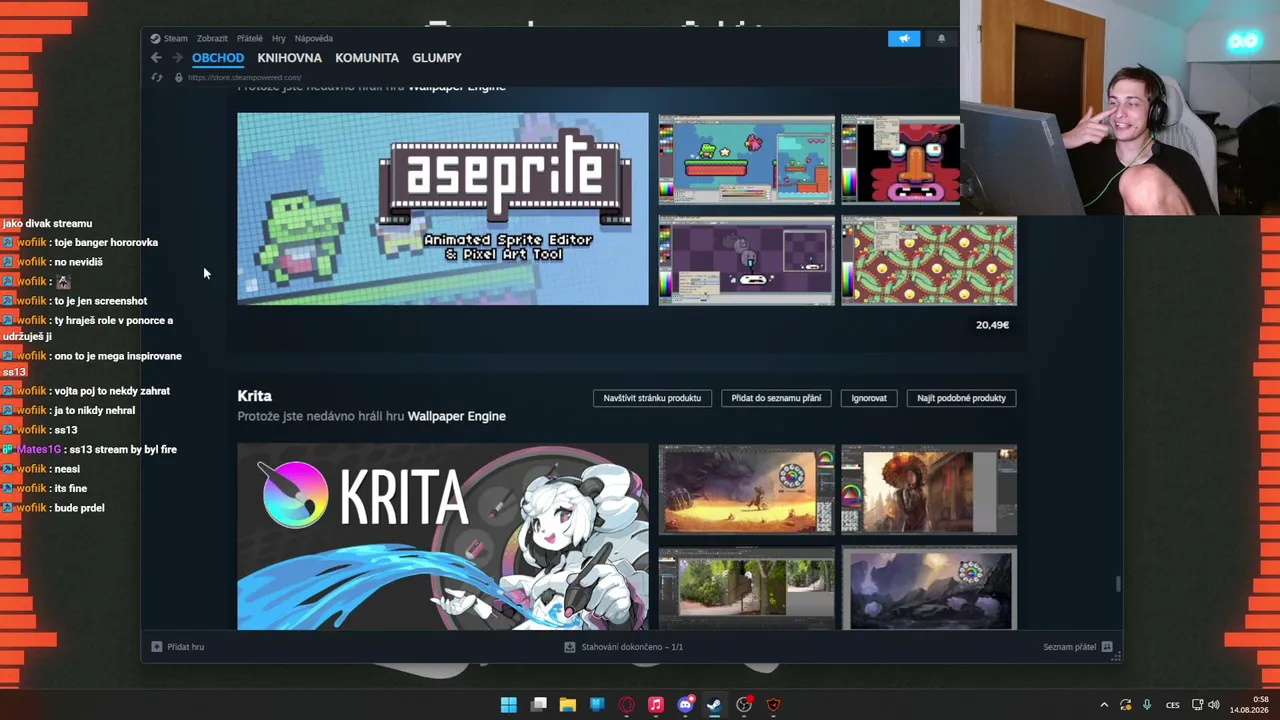This screenshot has width=1280, height=720.
Task: Open the Nápověda menu
Action: pyautogui.click(x=314, y=38)
